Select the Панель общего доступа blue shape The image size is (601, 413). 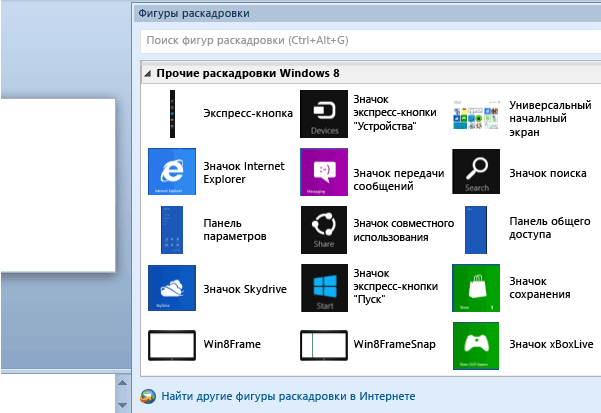[476, 230]
